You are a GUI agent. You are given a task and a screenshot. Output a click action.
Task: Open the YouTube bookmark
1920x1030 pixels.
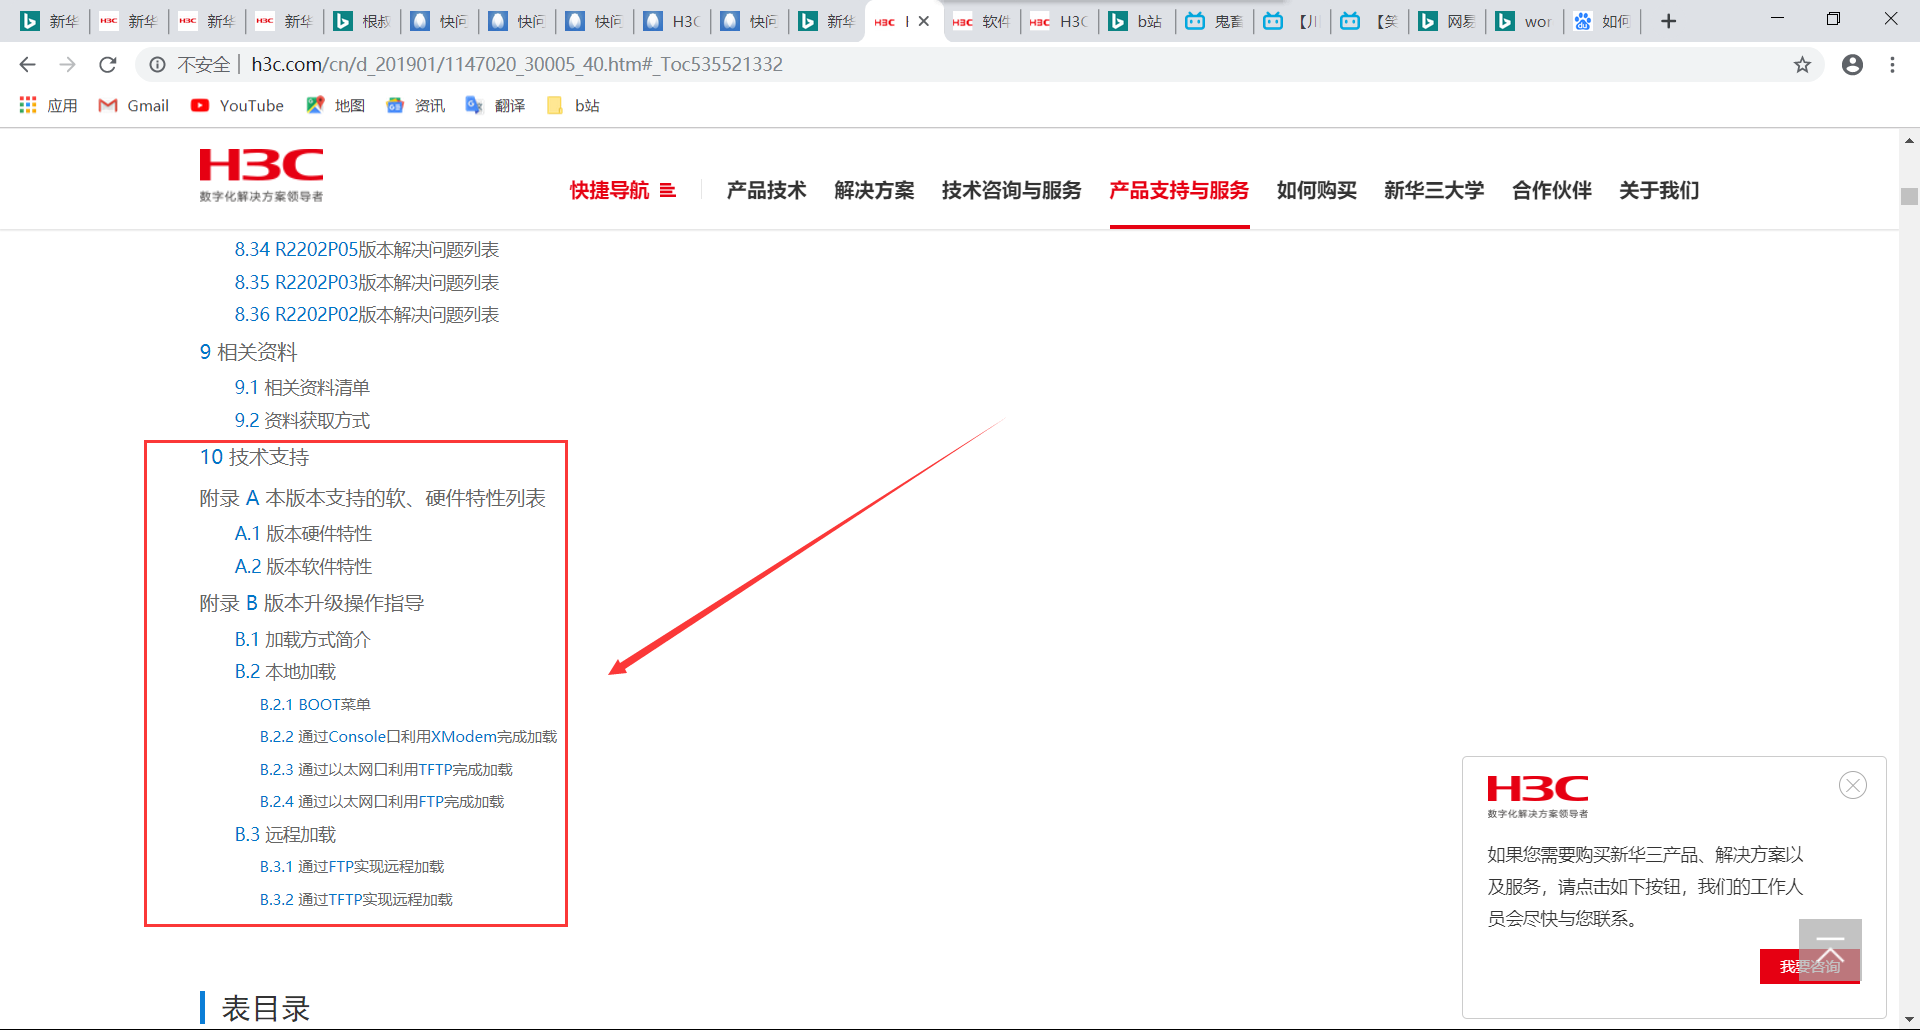(237, 105)
